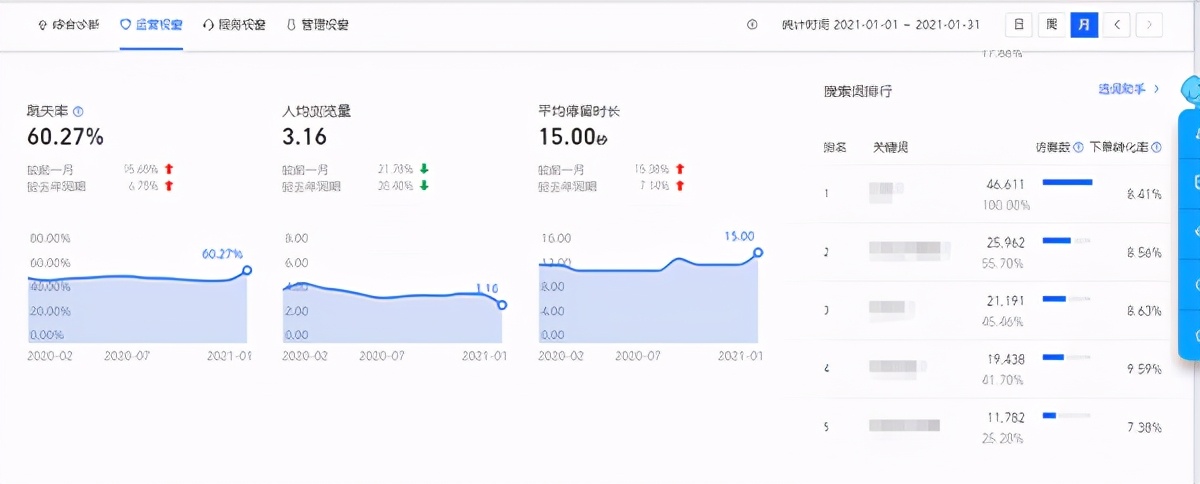The width and height of the screenshot is (1200, 484).
Task: Click the info icon beside 下单转化率 header
Action: [x=1157, y=147]
